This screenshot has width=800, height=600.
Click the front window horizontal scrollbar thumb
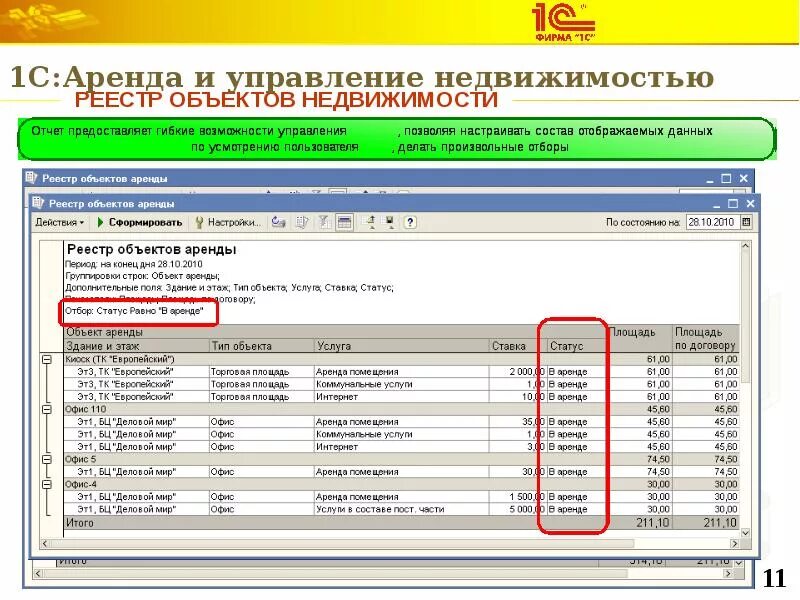pos(342,544)
